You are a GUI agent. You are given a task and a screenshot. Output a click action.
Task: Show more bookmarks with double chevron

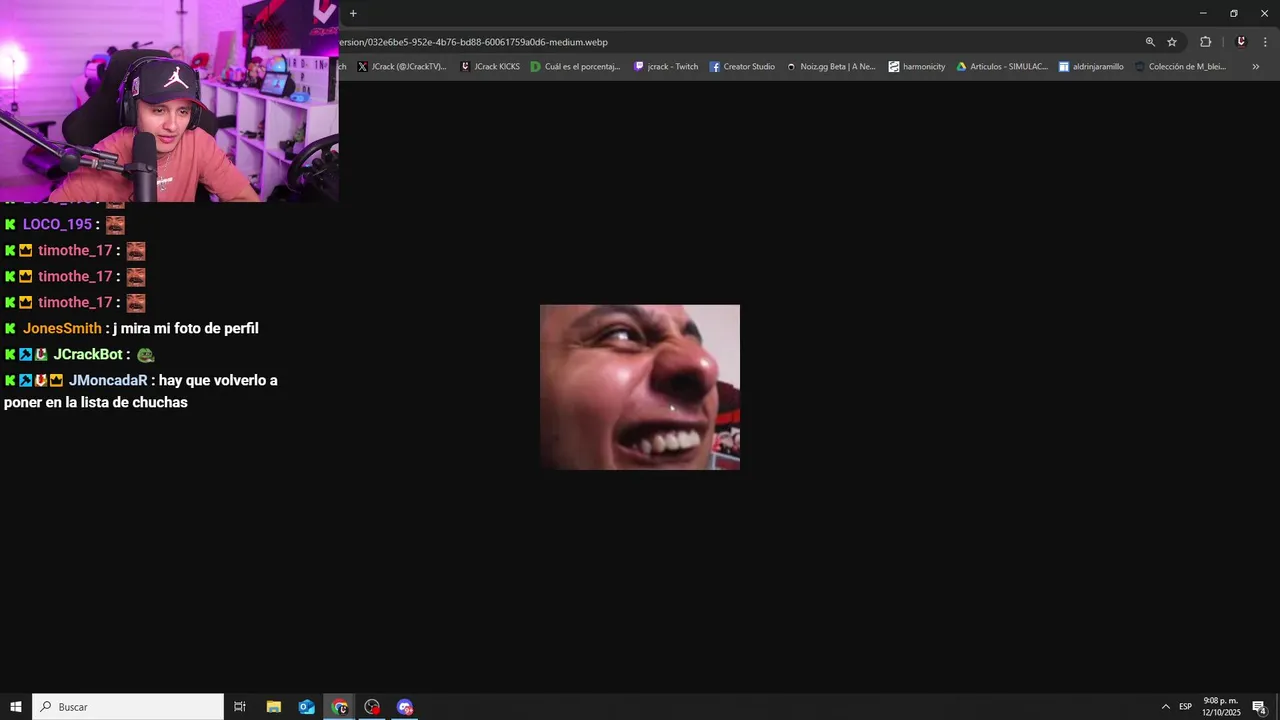tap(1255, 67)
